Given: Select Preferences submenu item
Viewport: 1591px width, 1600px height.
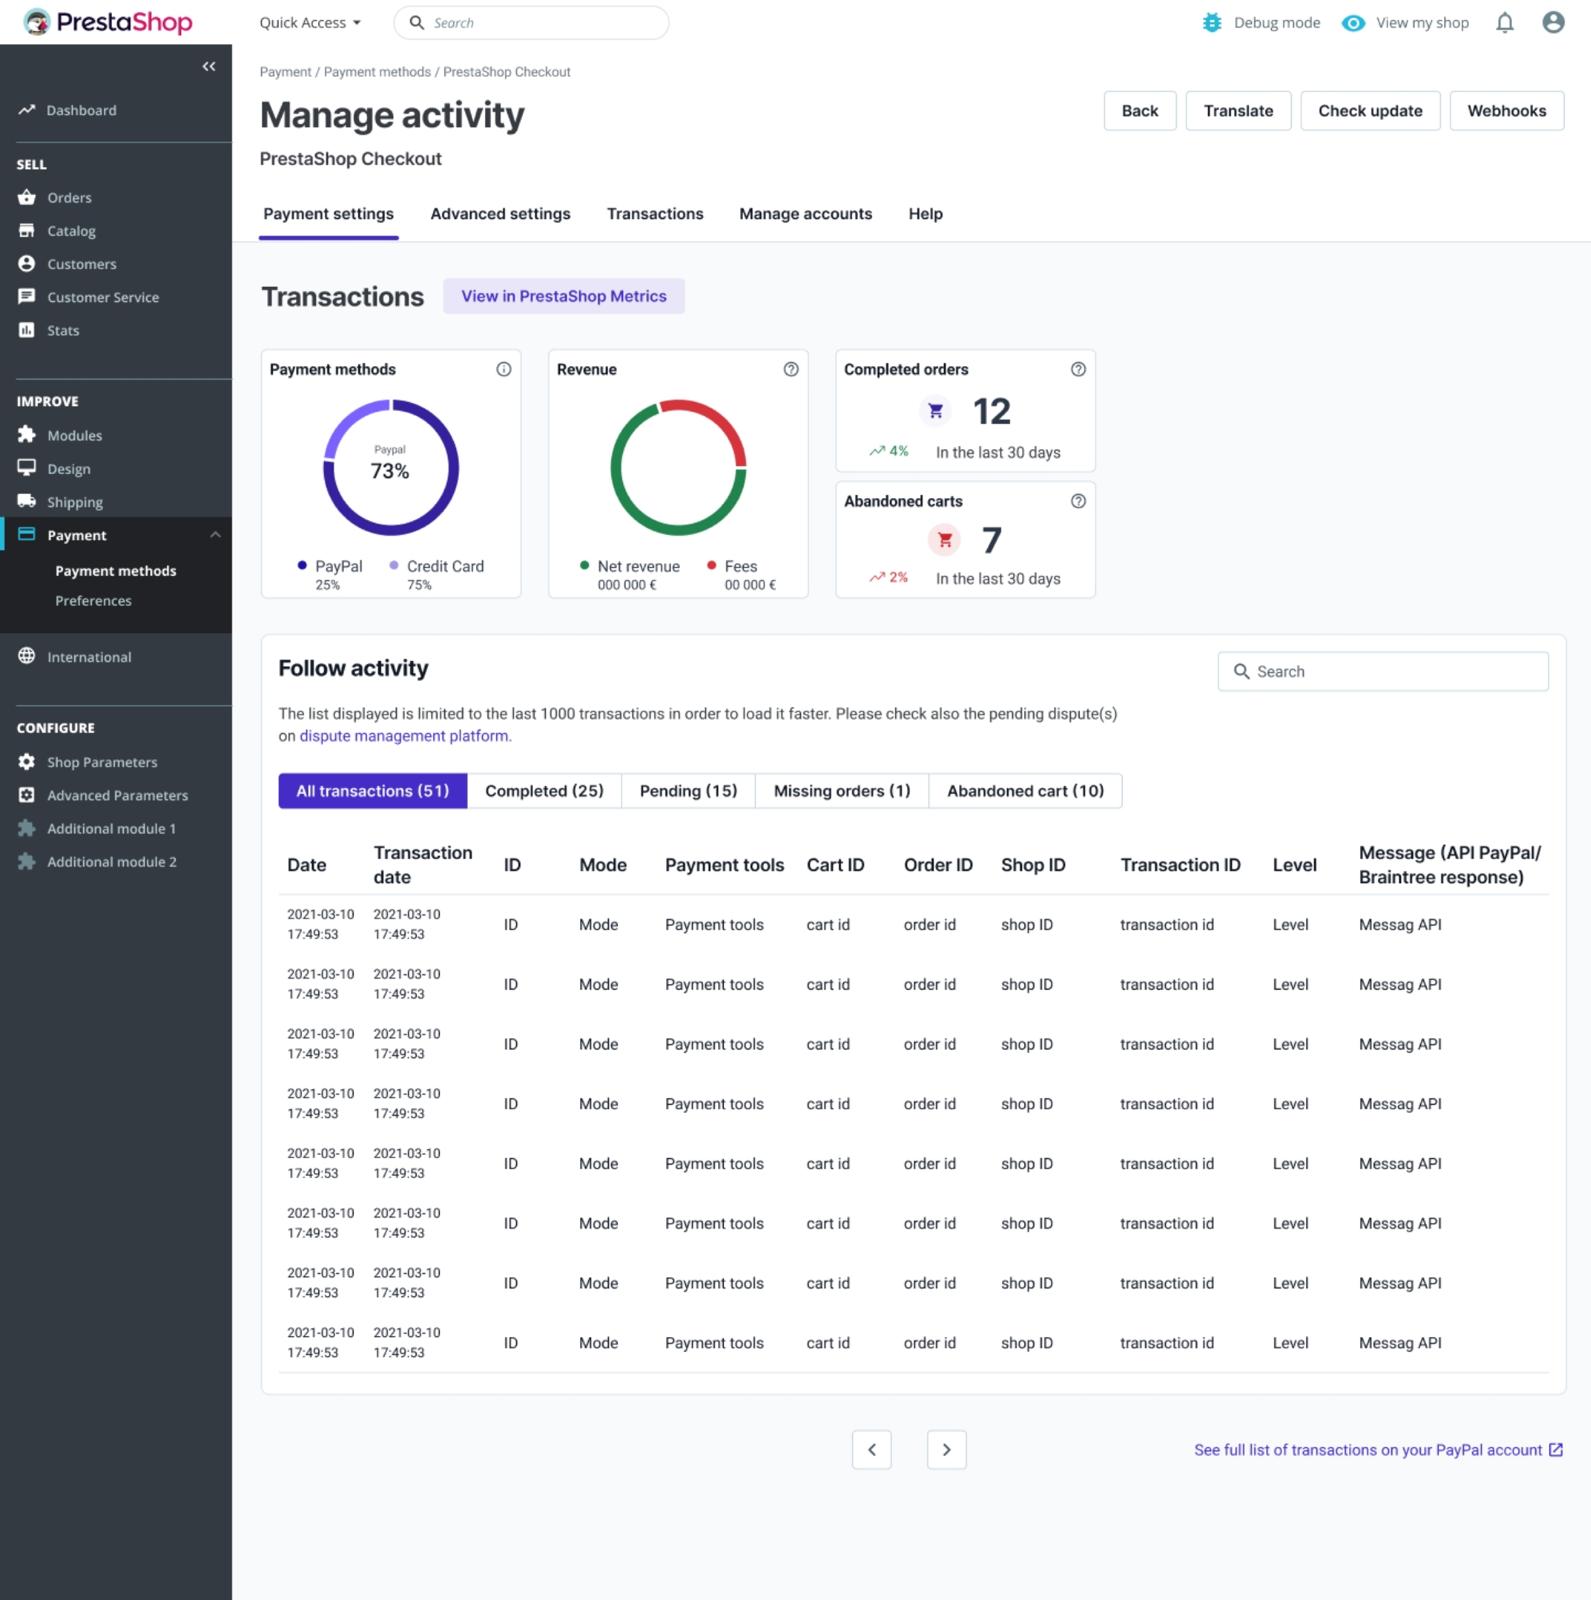Looking at the screenshot, I should 93,600.
